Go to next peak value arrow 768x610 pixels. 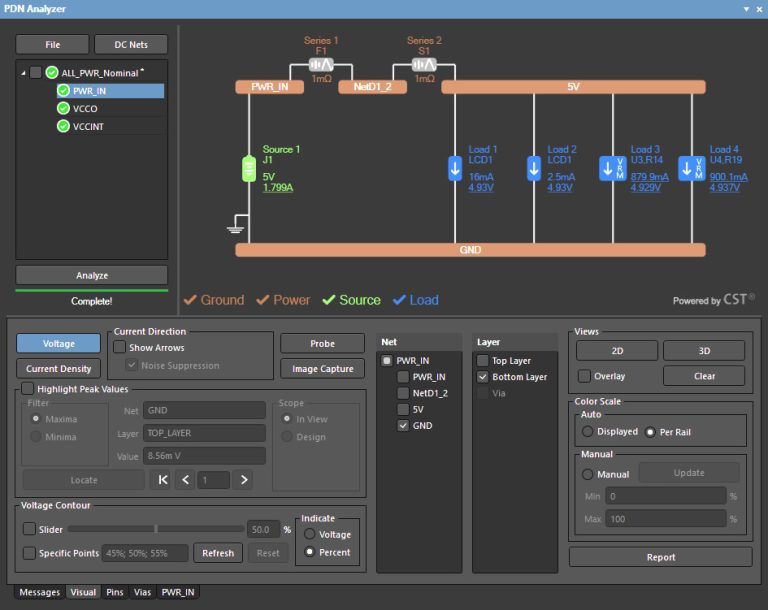pos(244,480)
